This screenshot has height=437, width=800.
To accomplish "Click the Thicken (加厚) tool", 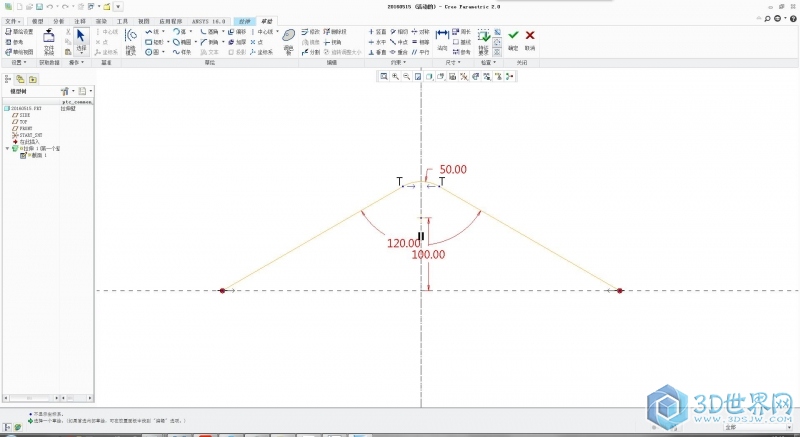I will pos(237,42).
